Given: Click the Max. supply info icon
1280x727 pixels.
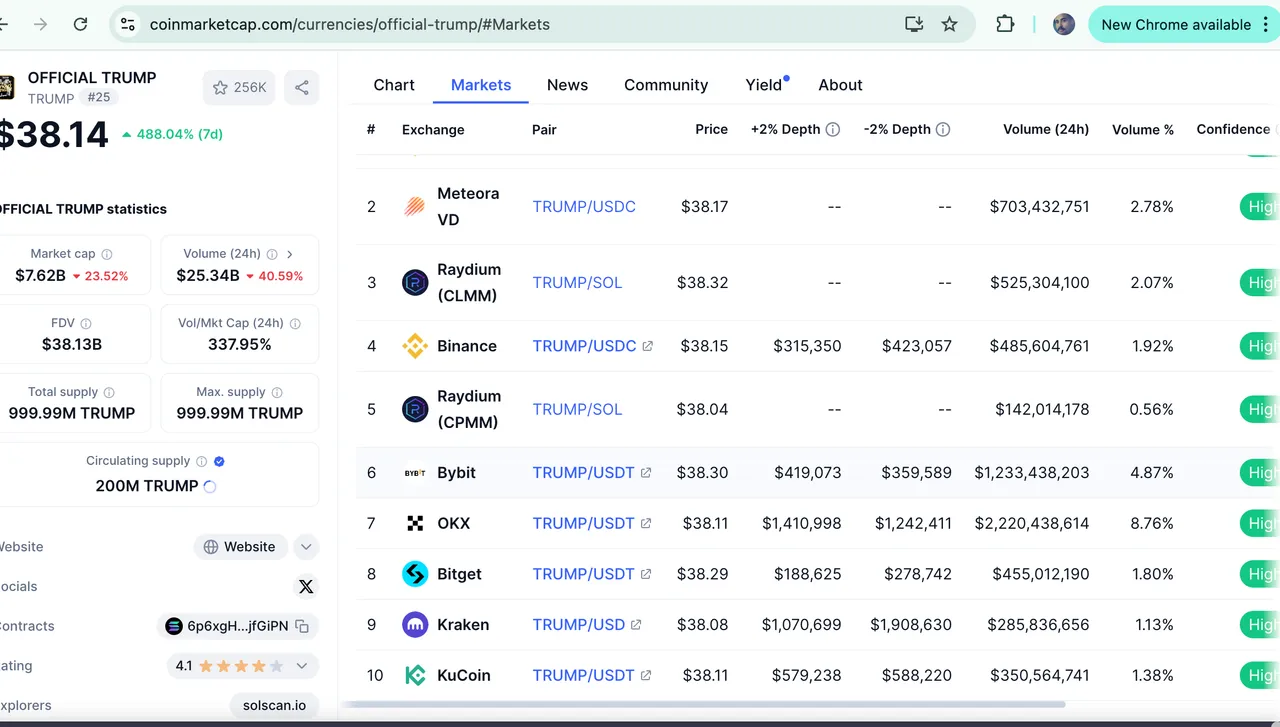Looking at the screenshot, I should tap(277, 393).
